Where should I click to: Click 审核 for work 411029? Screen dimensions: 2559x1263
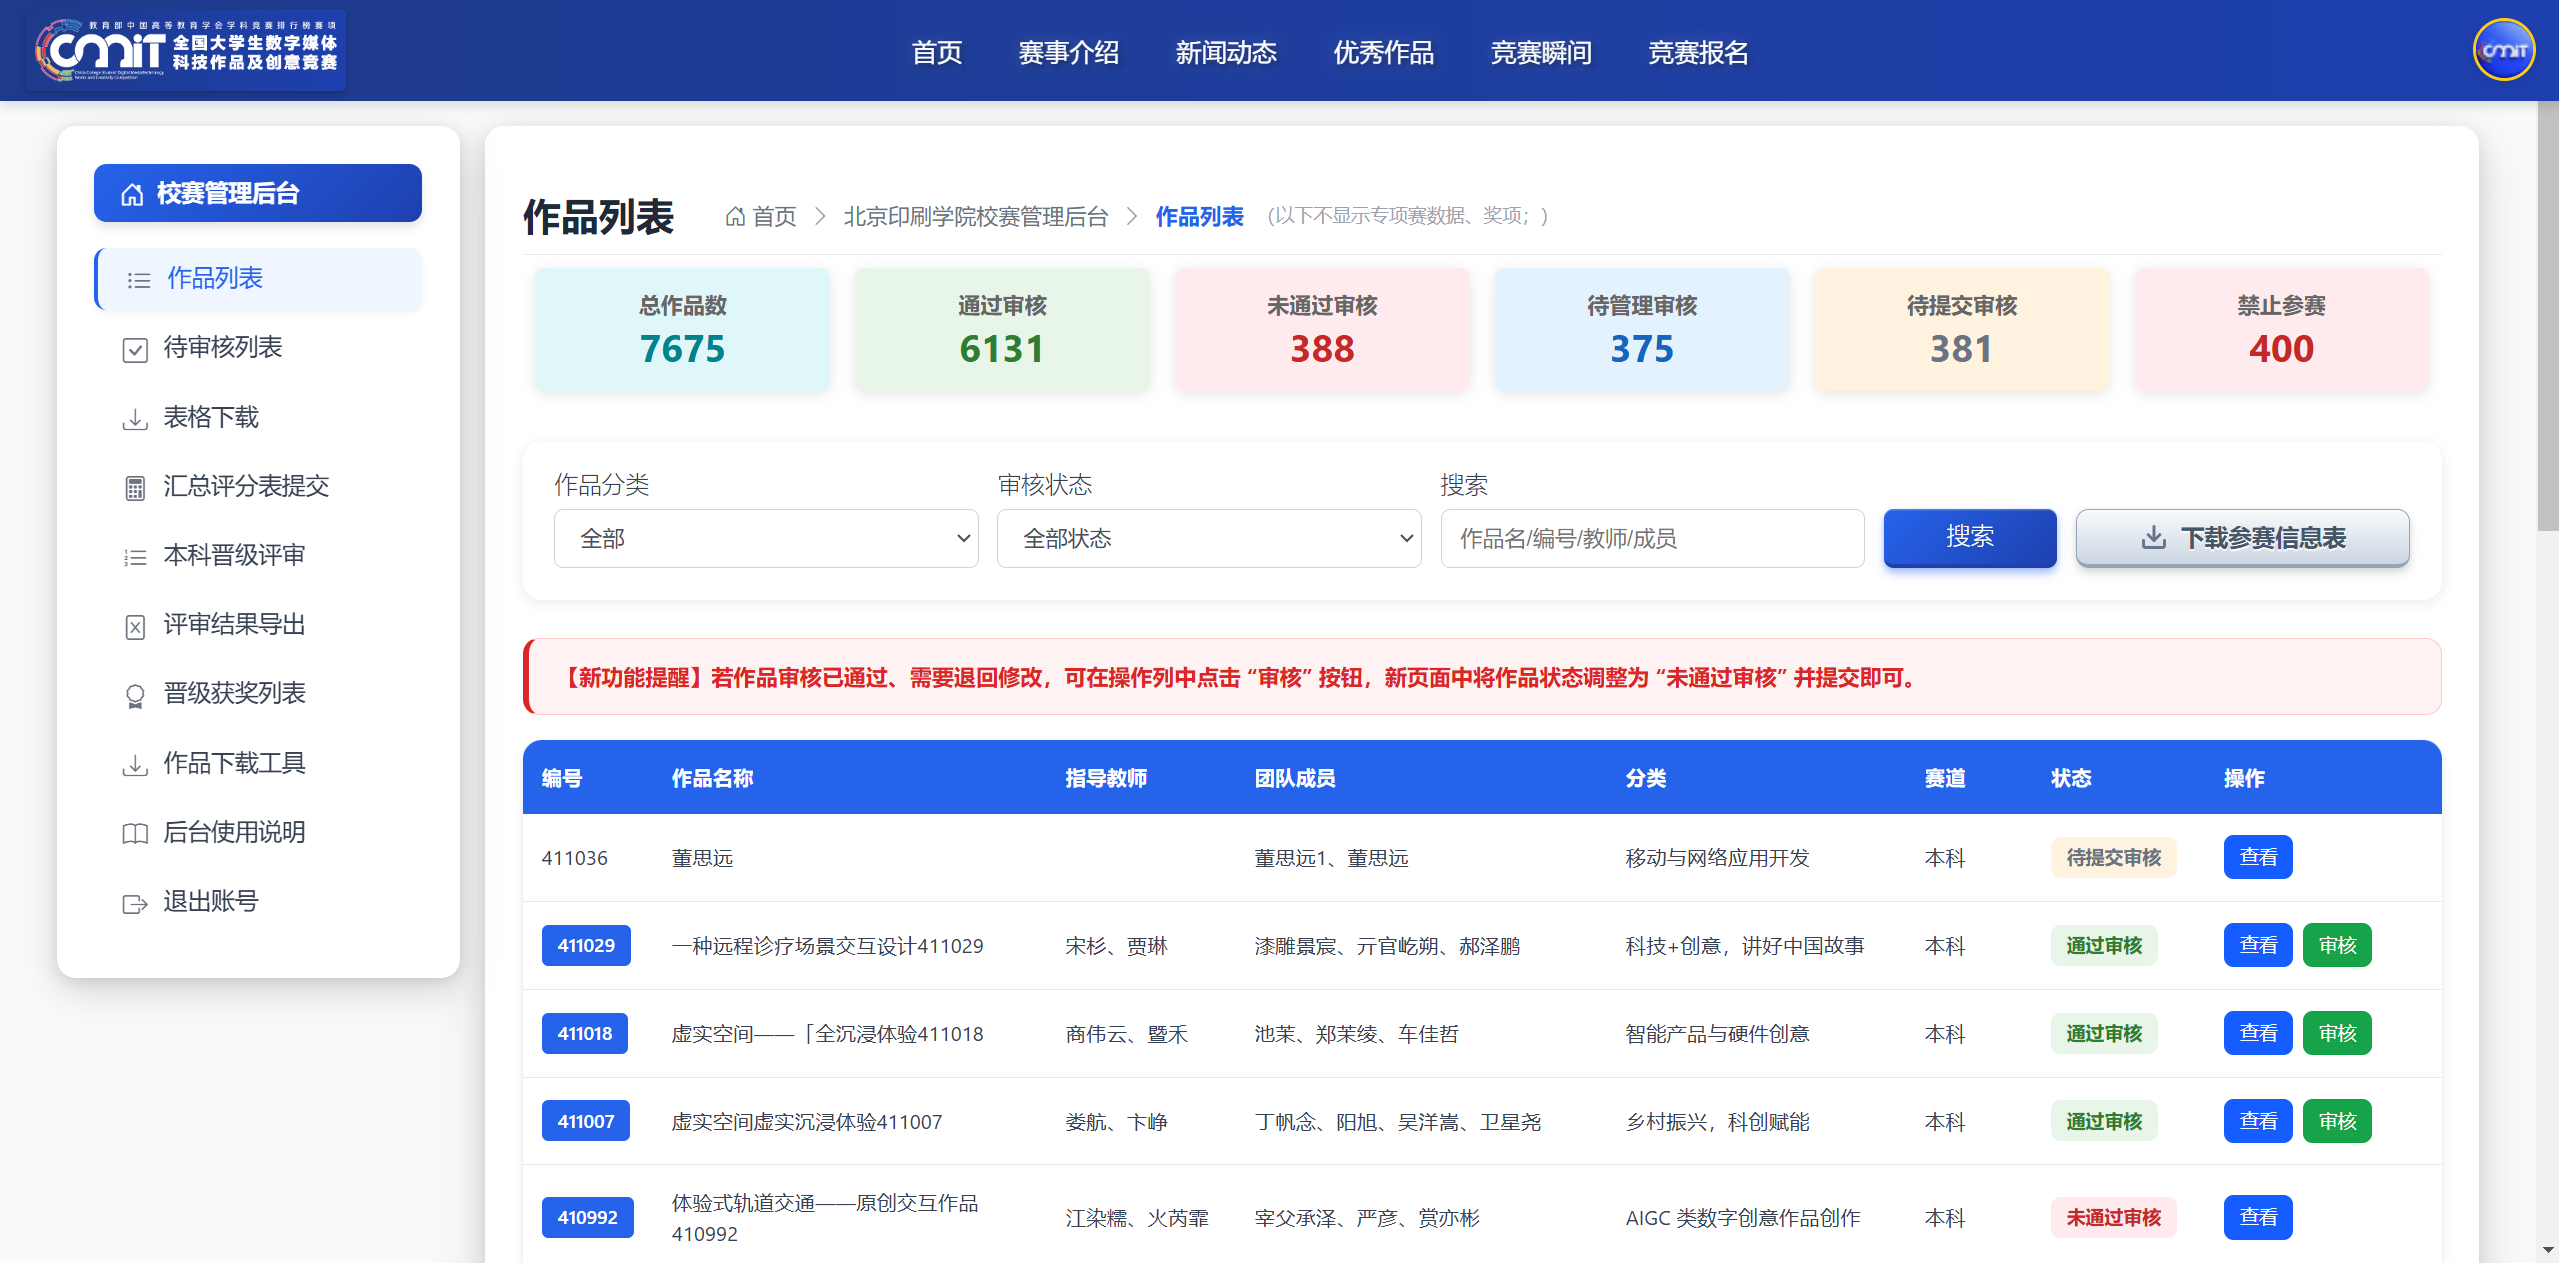[x=2337, y=945]
